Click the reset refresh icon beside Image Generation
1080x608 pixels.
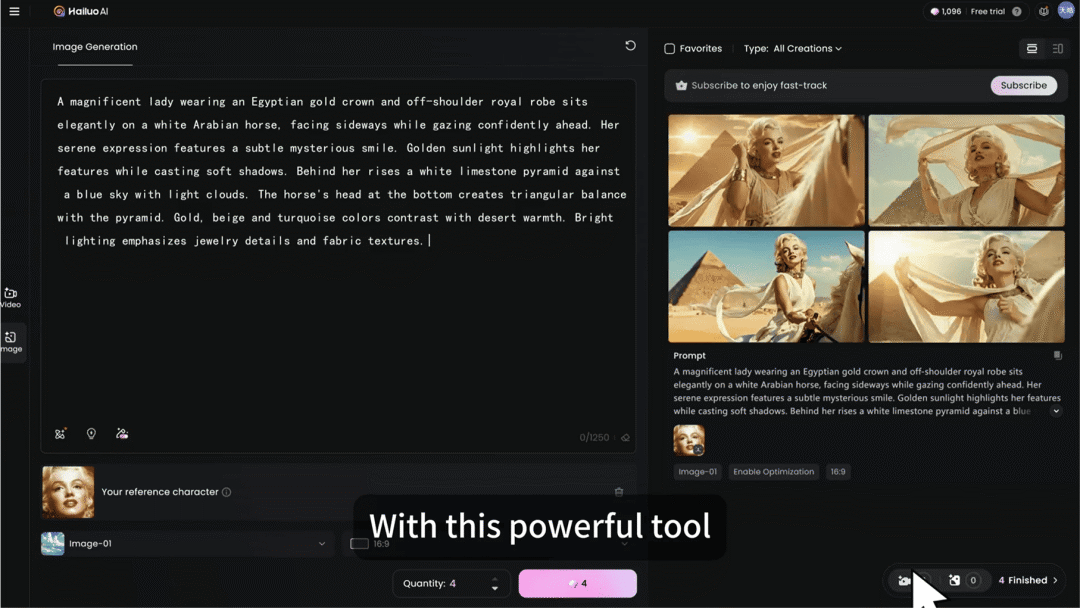pyautogui.click(x=630, y=45)
